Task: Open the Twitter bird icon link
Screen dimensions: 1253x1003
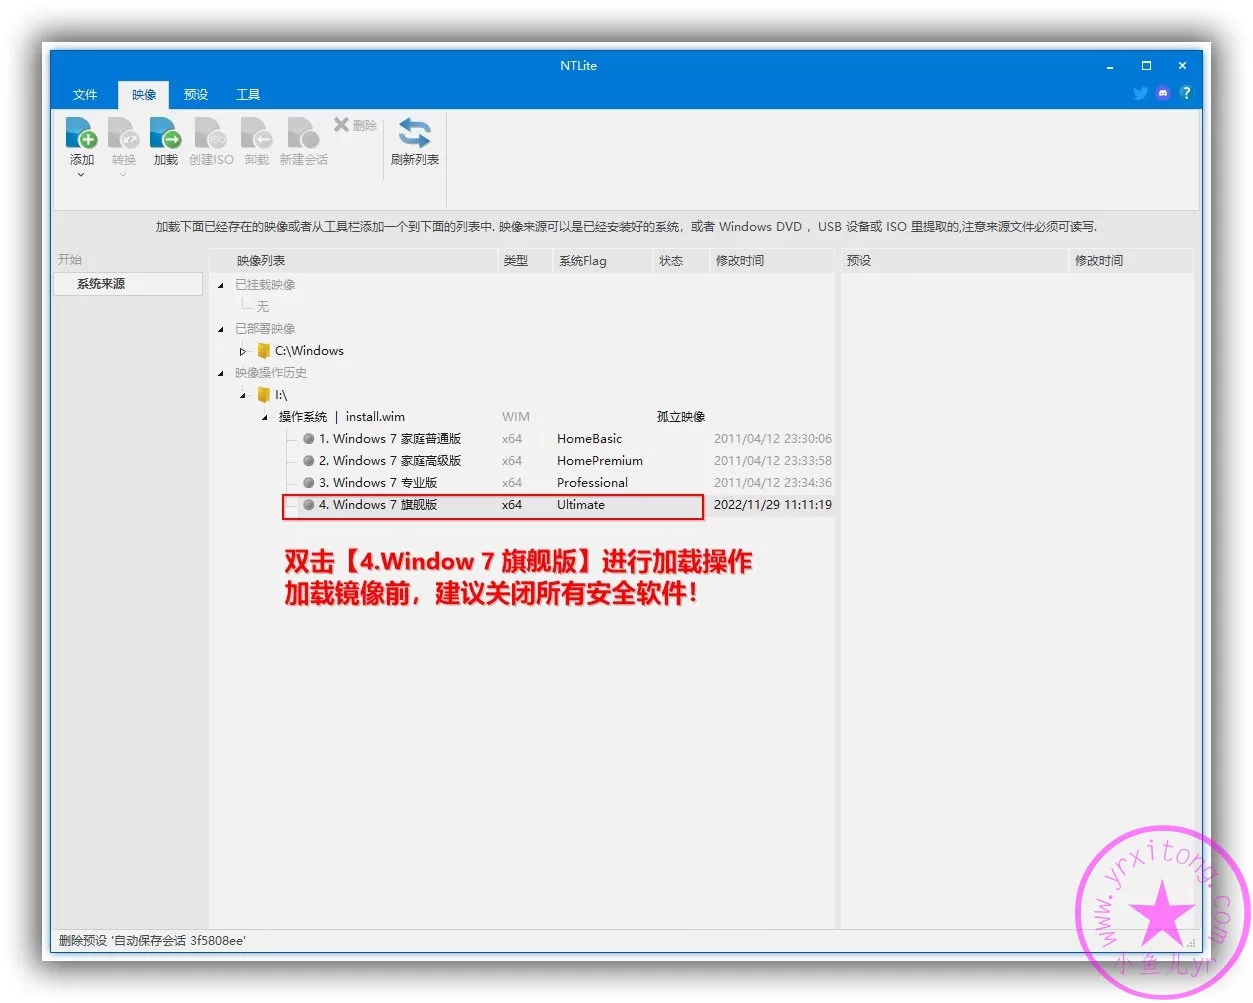Action: [1140, 93]
